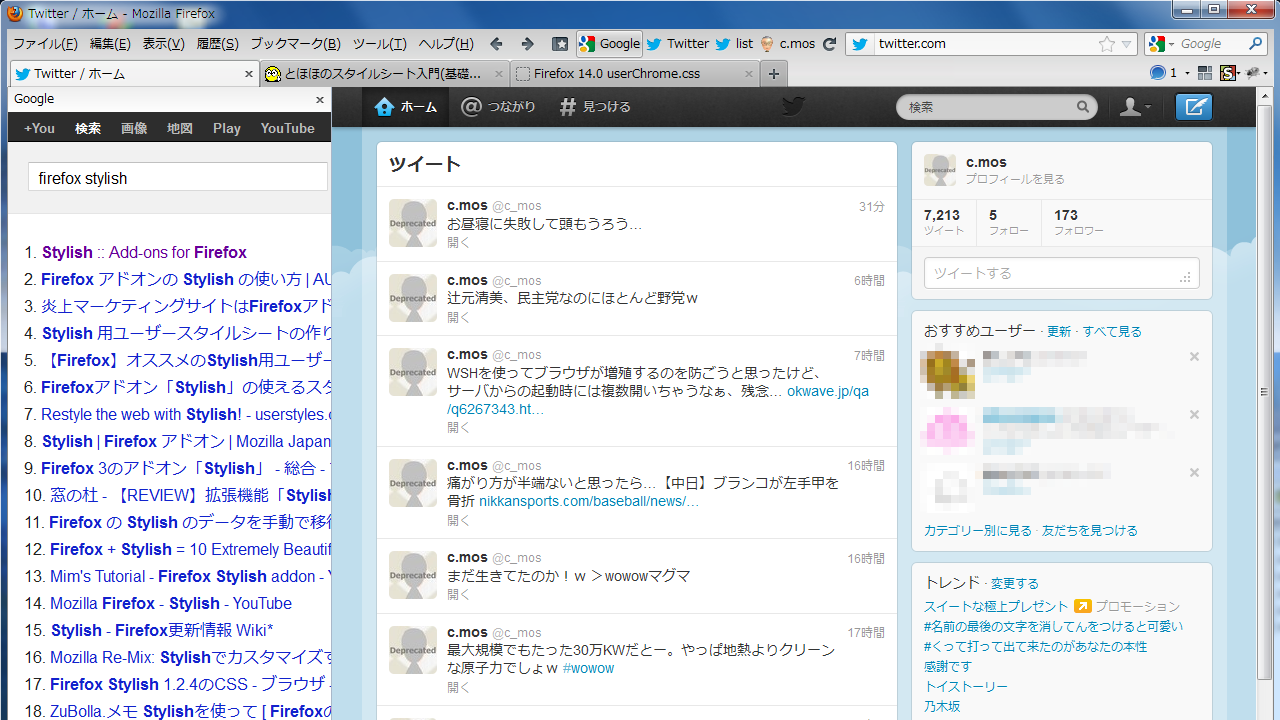Open result 'Restyle the web with Stylish!'
This screenshot has width=1280, height=720.
[186, 414]
